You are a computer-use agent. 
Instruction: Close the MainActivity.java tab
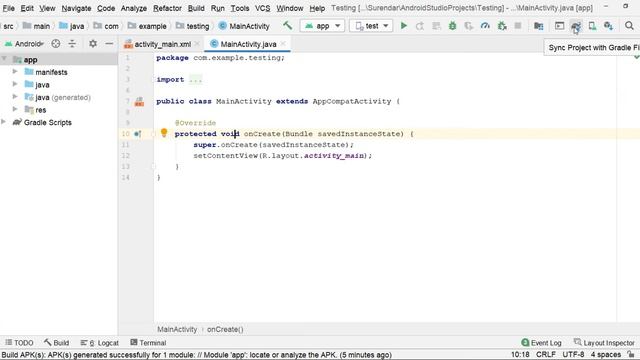tap(283, 43)
